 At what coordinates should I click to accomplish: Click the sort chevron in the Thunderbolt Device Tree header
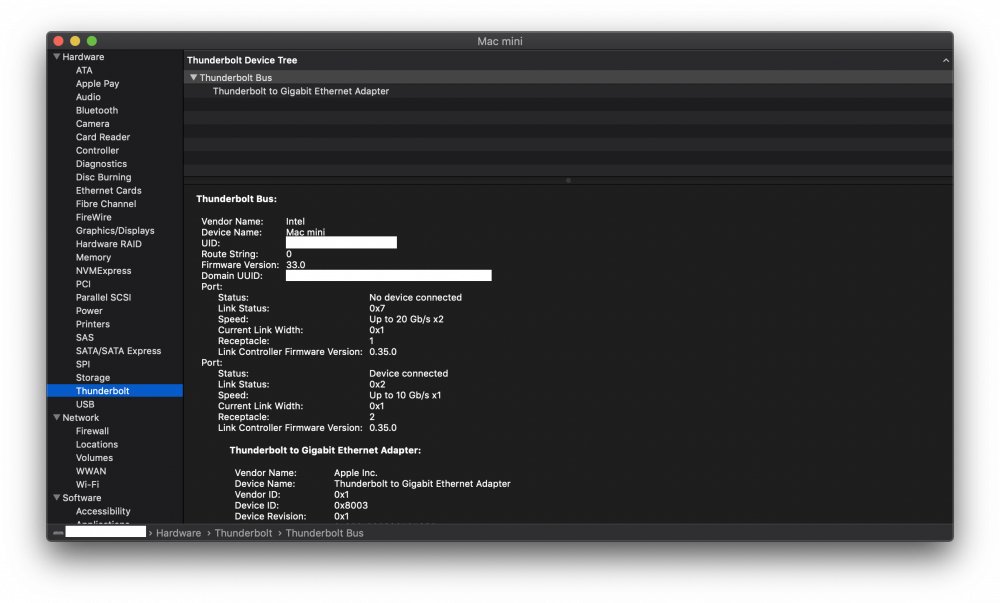pos(946,61)
